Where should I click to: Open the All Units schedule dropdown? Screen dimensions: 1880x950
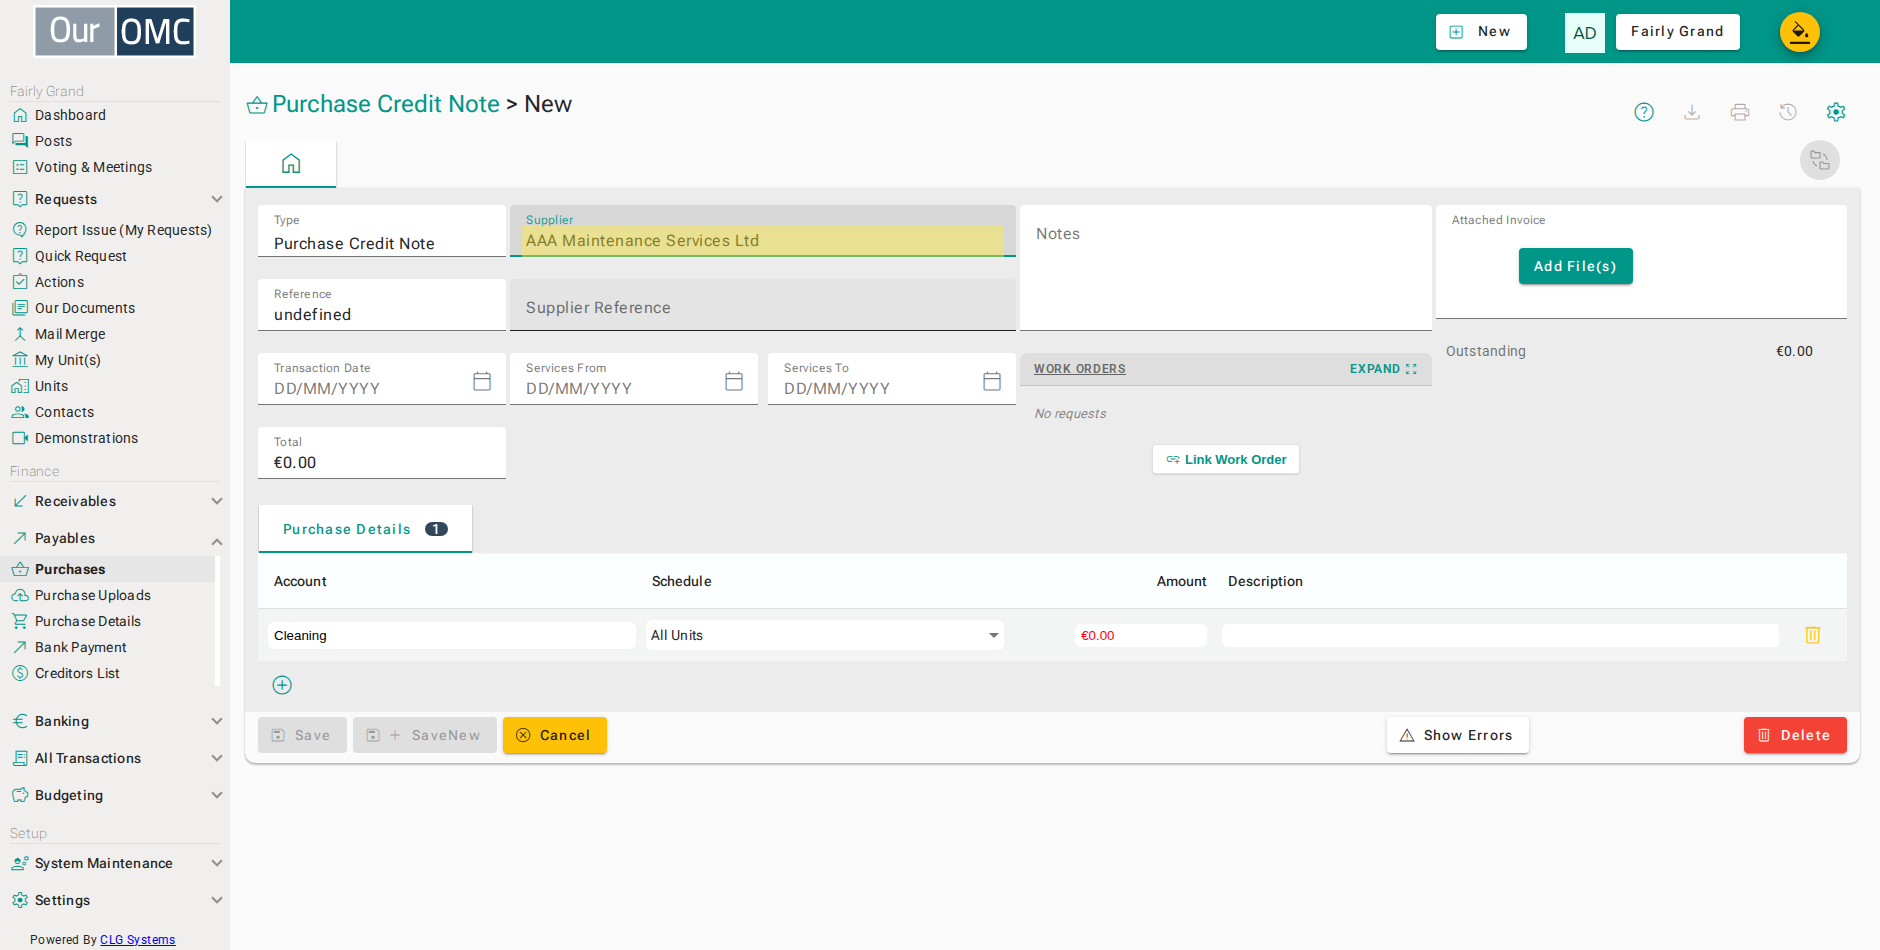pyautogui.click(x=825, y=635)
